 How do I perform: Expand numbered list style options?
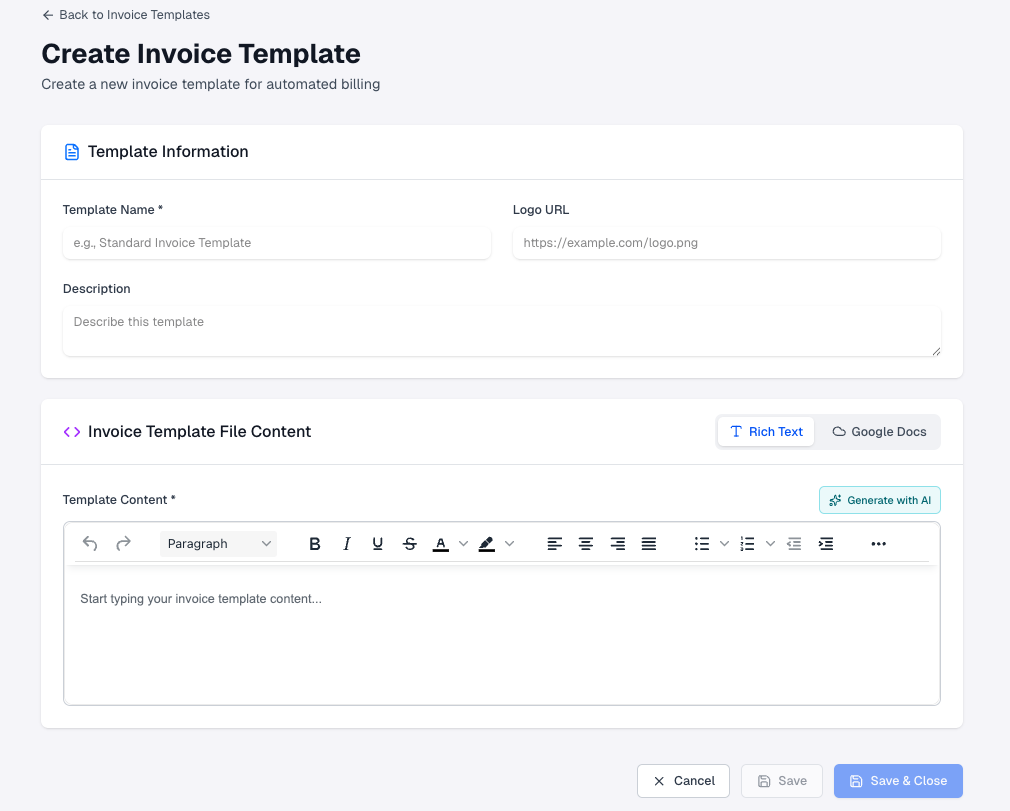(770, 544)
